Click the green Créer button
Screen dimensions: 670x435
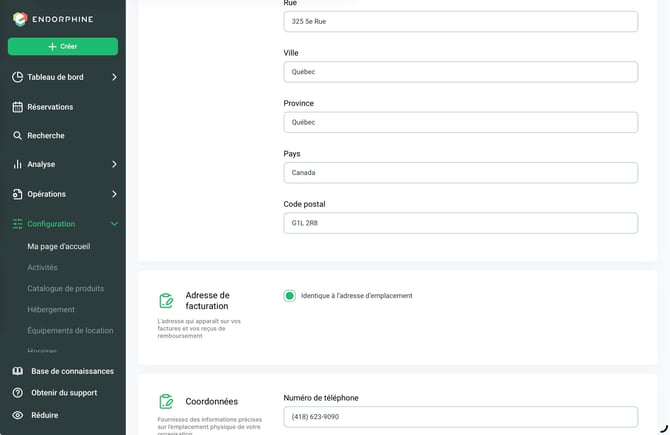pos(63,46)
